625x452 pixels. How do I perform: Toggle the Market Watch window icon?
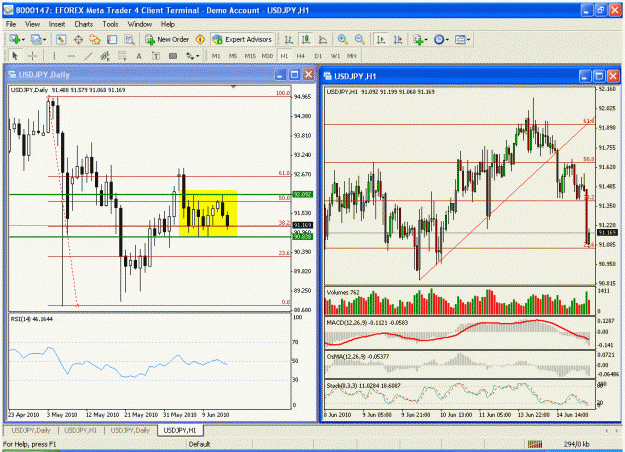tap(61, 39)
